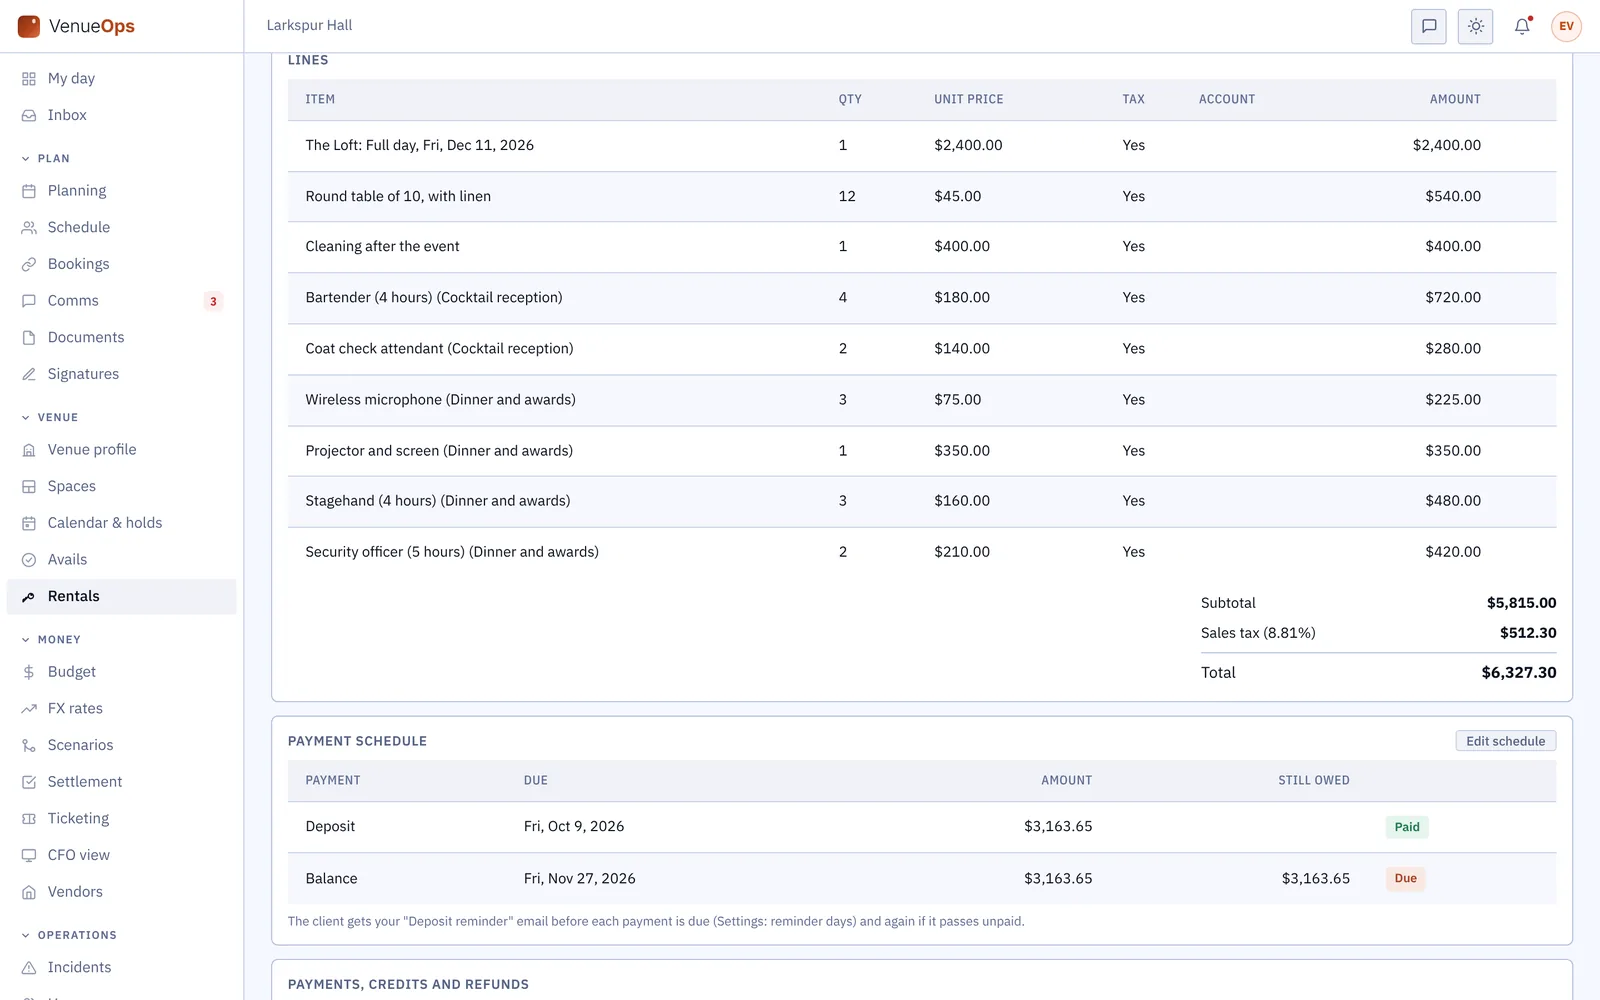This screenshot has width=1600, height=1000.
Task: Click the Budget dollar icon
Action: pos(29,673)
